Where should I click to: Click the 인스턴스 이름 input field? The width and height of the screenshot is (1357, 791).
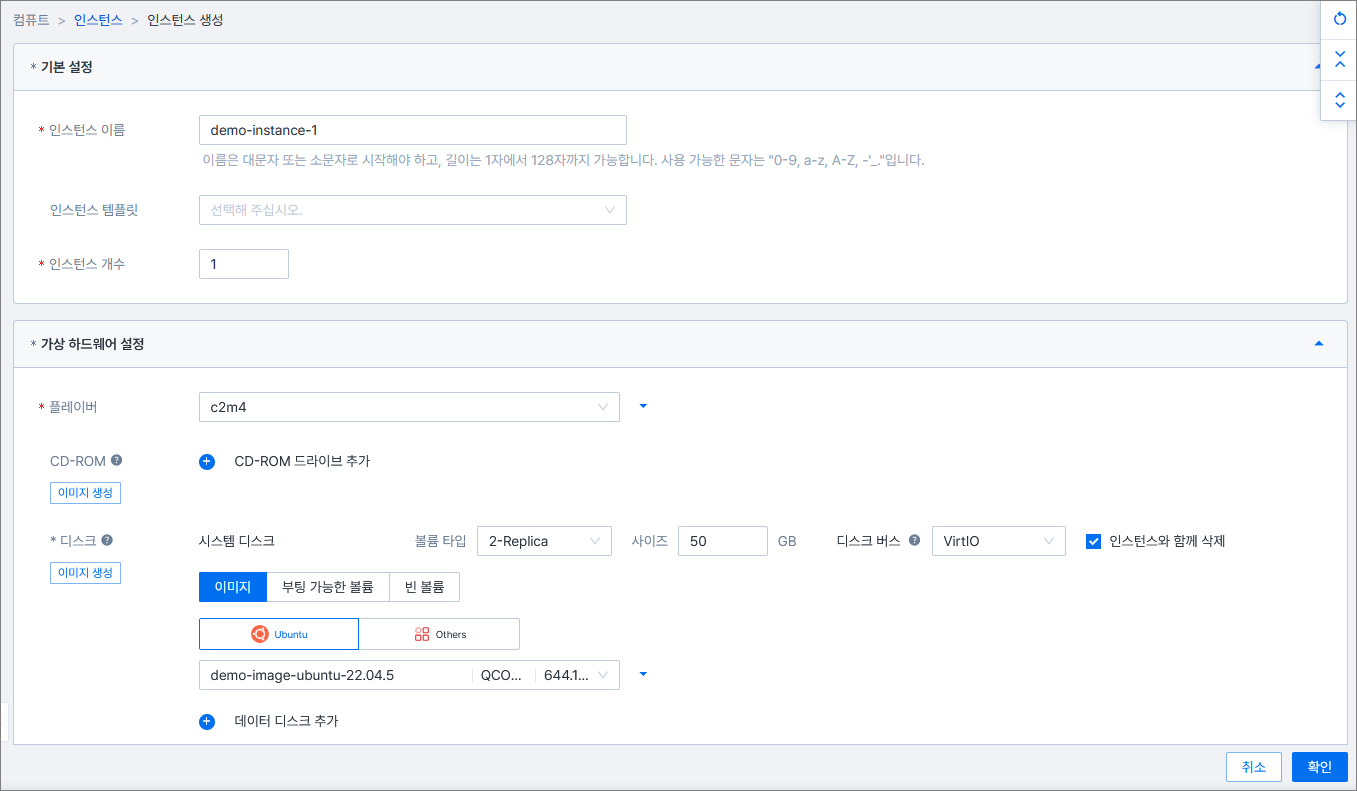412,130
